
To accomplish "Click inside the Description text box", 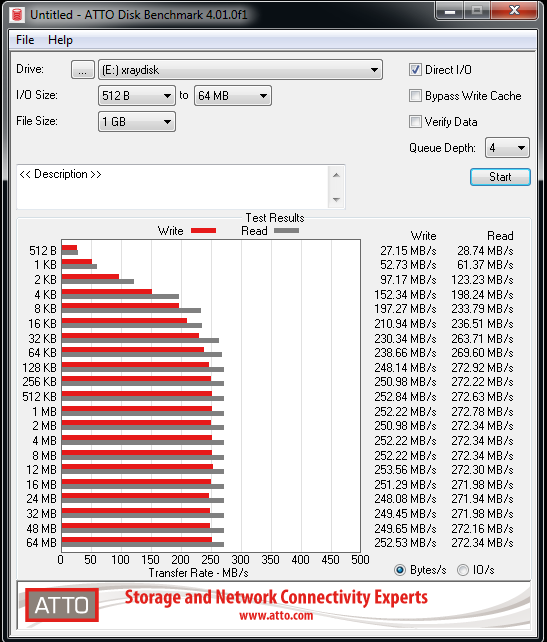I will pos(172,187).
